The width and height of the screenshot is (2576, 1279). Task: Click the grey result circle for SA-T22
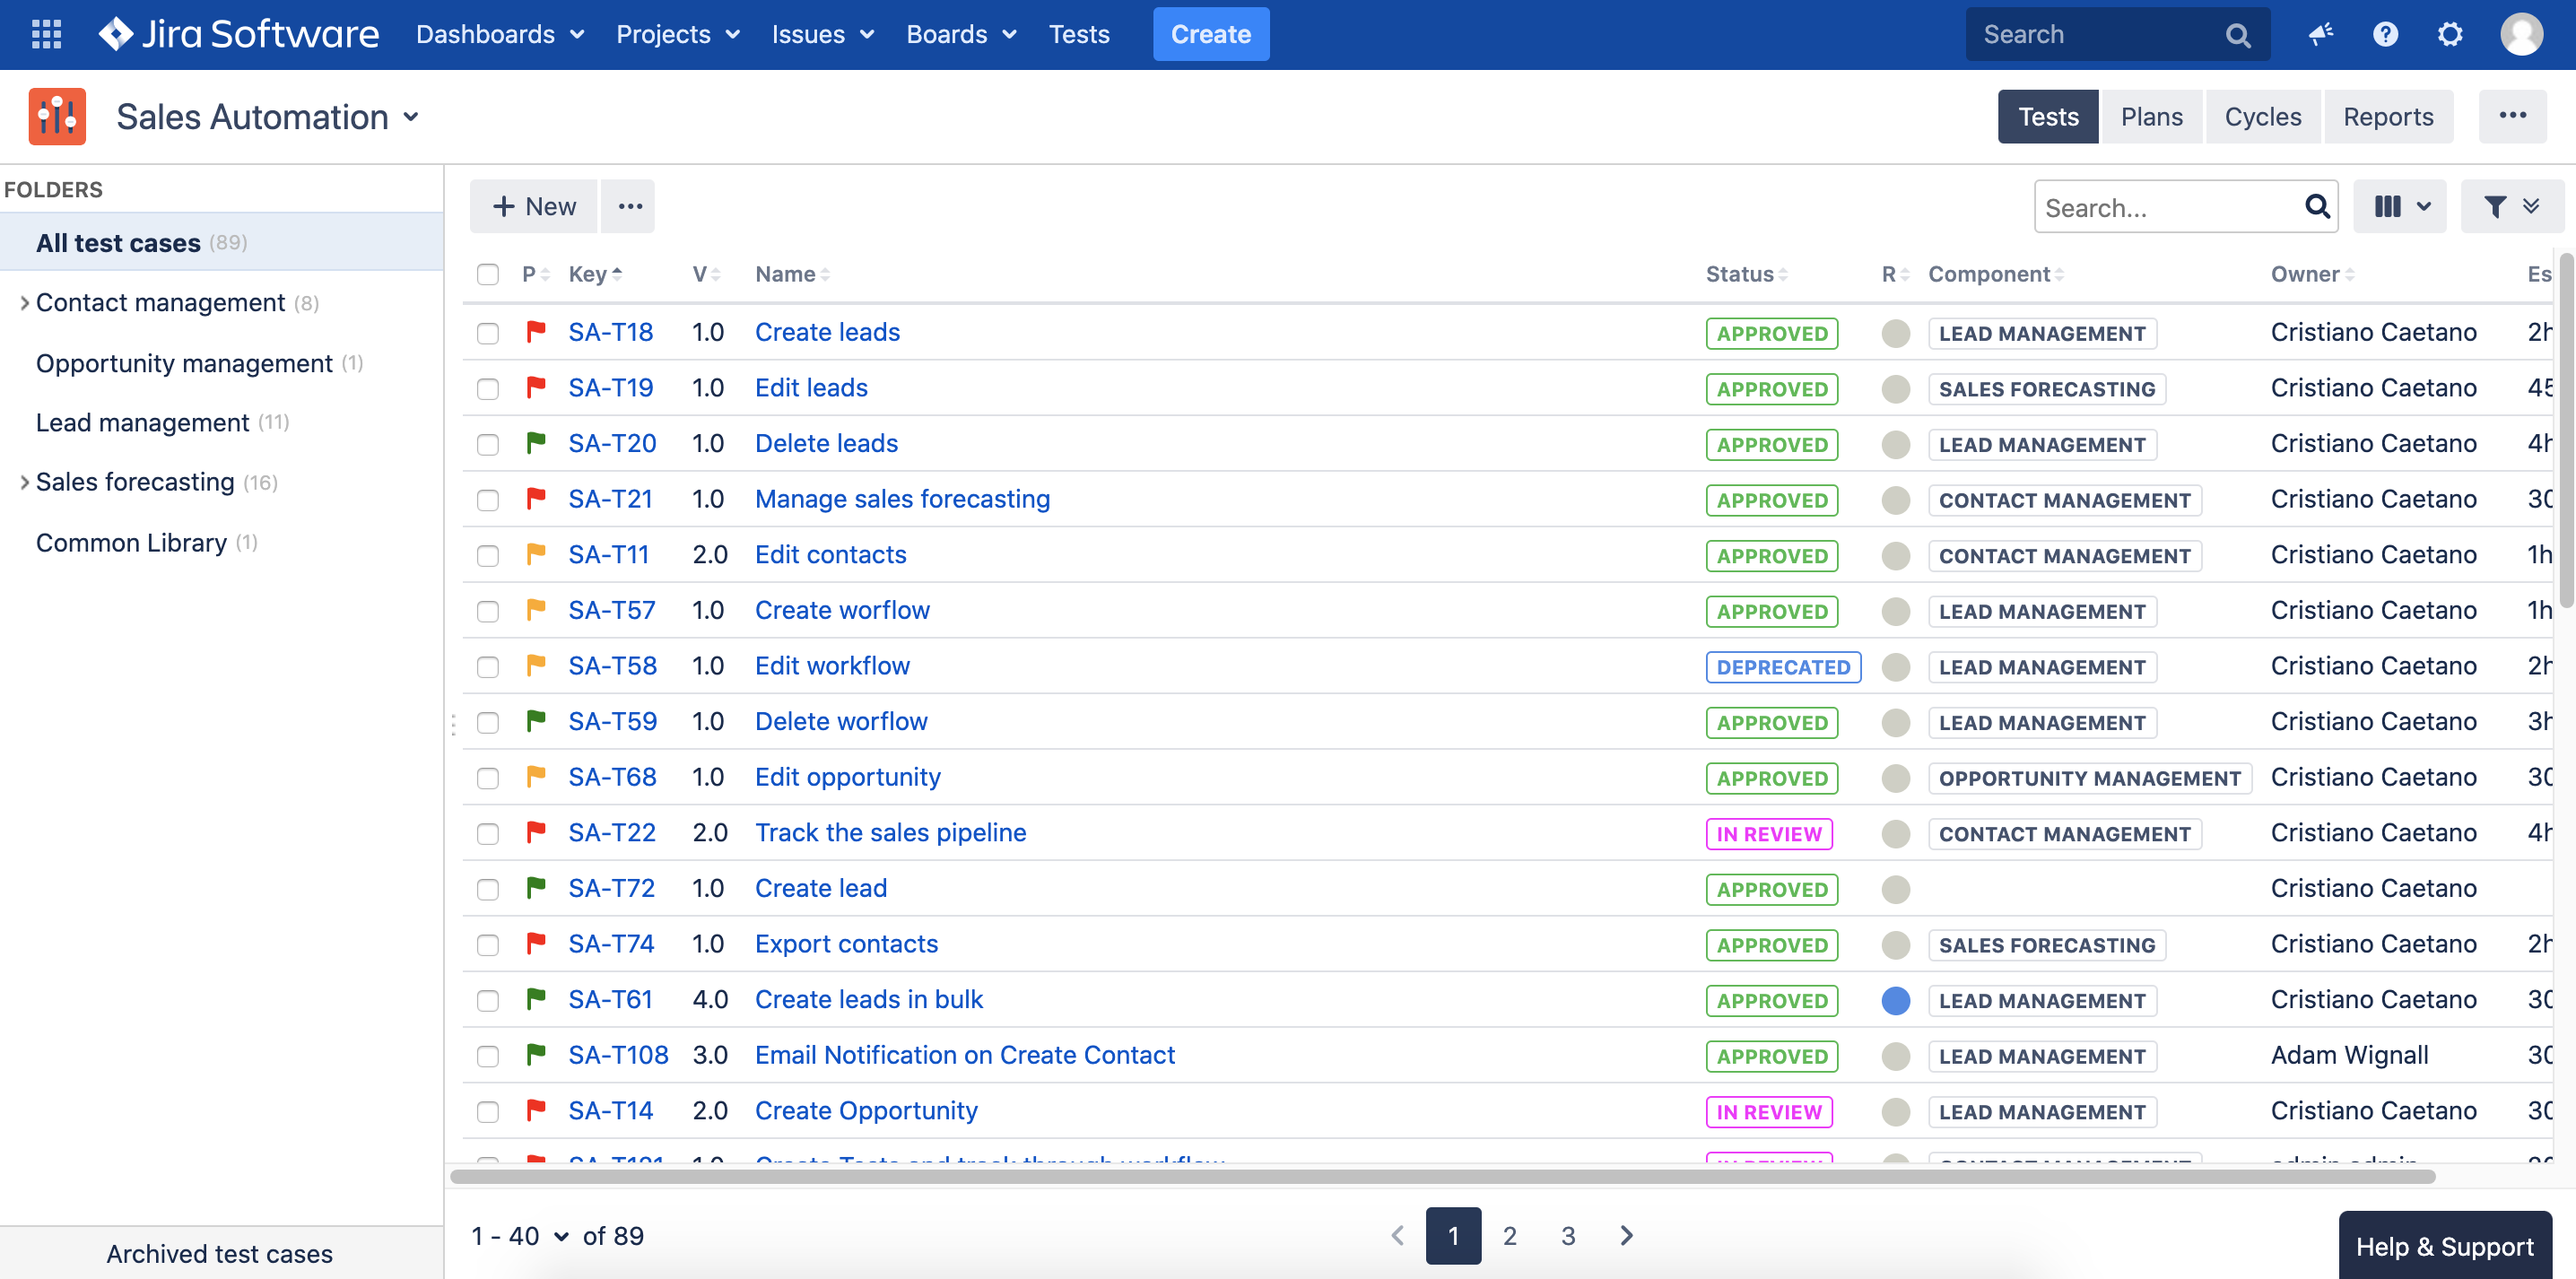1895,833
